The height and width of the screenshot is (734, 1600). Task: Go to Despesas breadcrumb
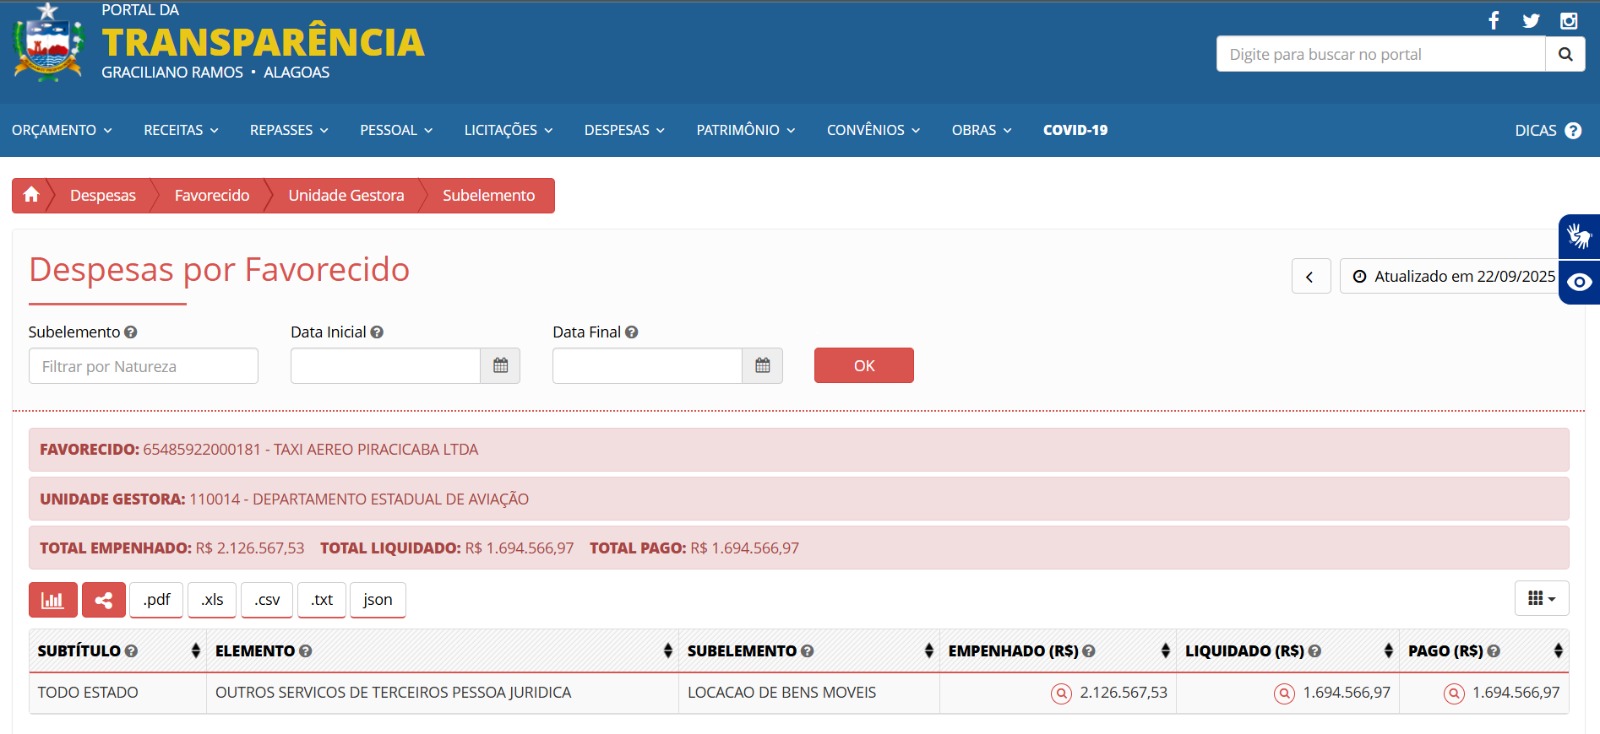103,195
